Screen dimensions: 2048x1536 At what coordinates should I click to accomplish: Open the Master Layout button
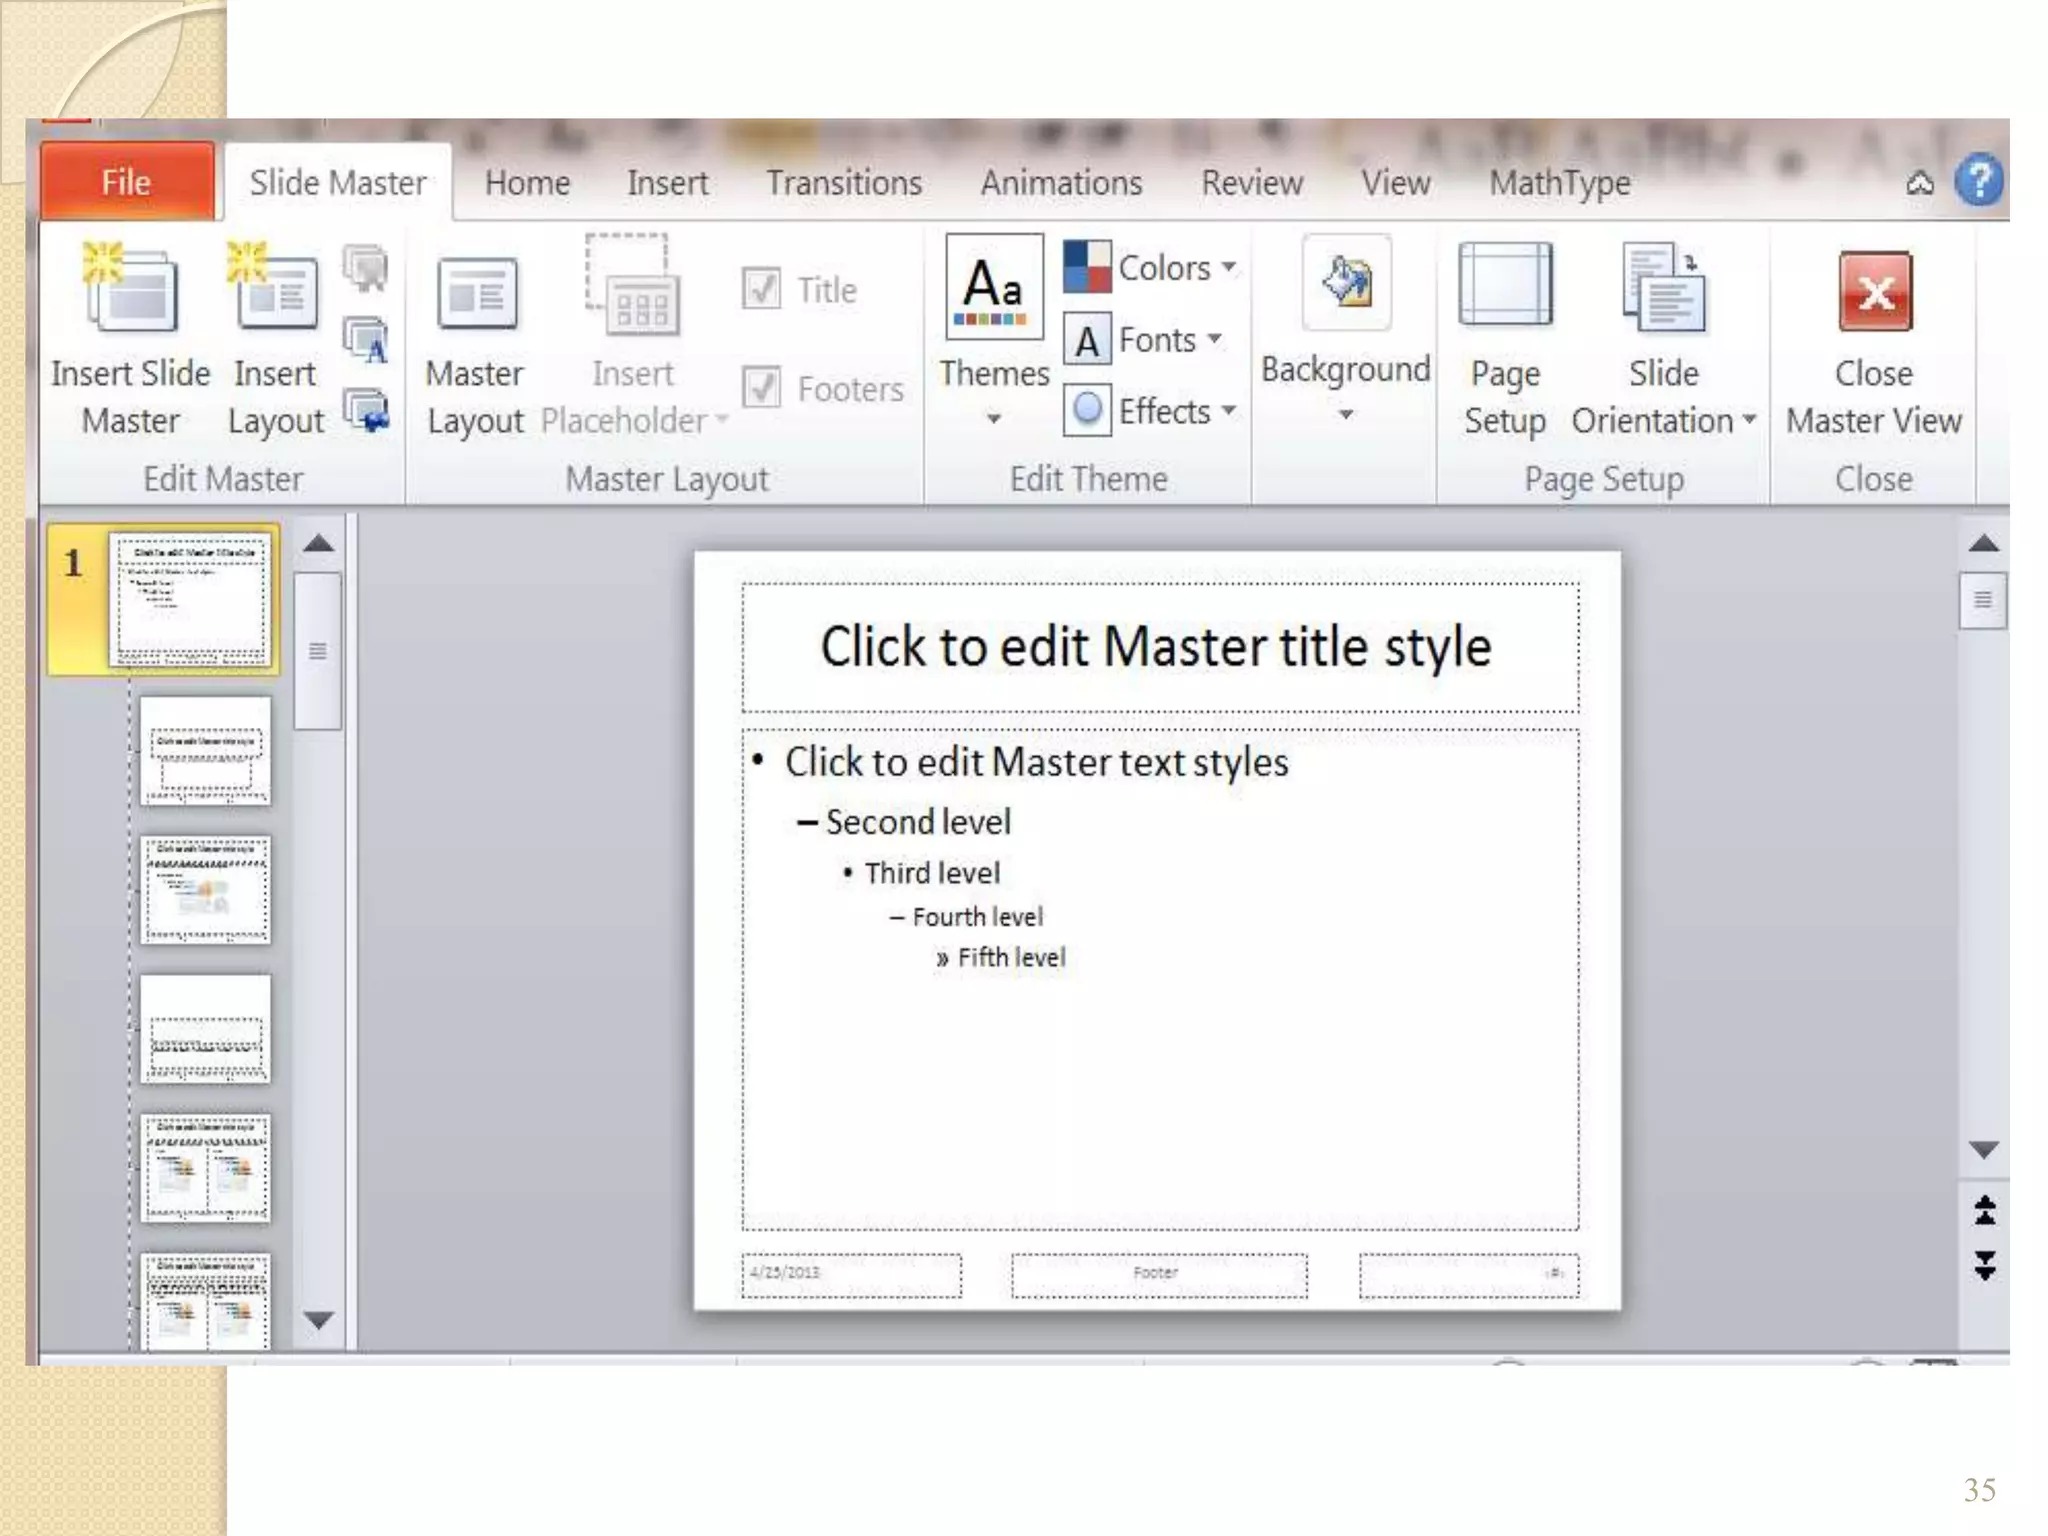click(476, 292)
